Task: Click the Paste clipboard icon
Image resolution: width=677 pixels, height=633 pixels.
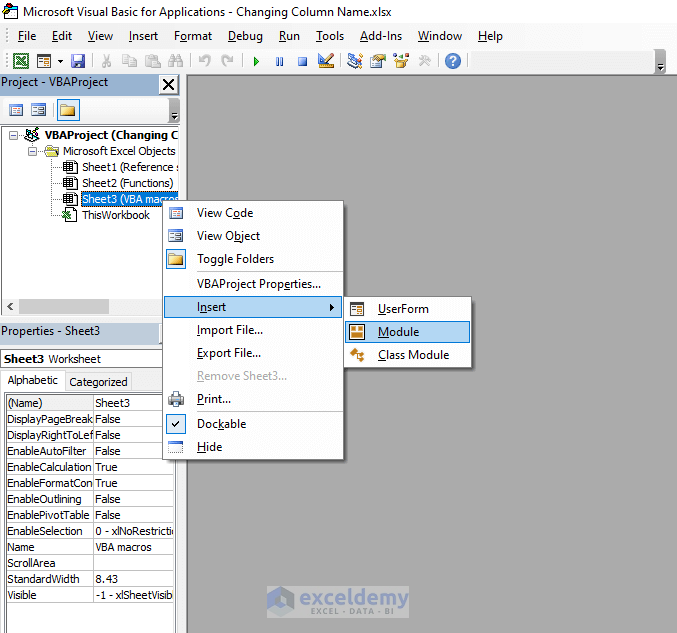Action: coord(152,61)
